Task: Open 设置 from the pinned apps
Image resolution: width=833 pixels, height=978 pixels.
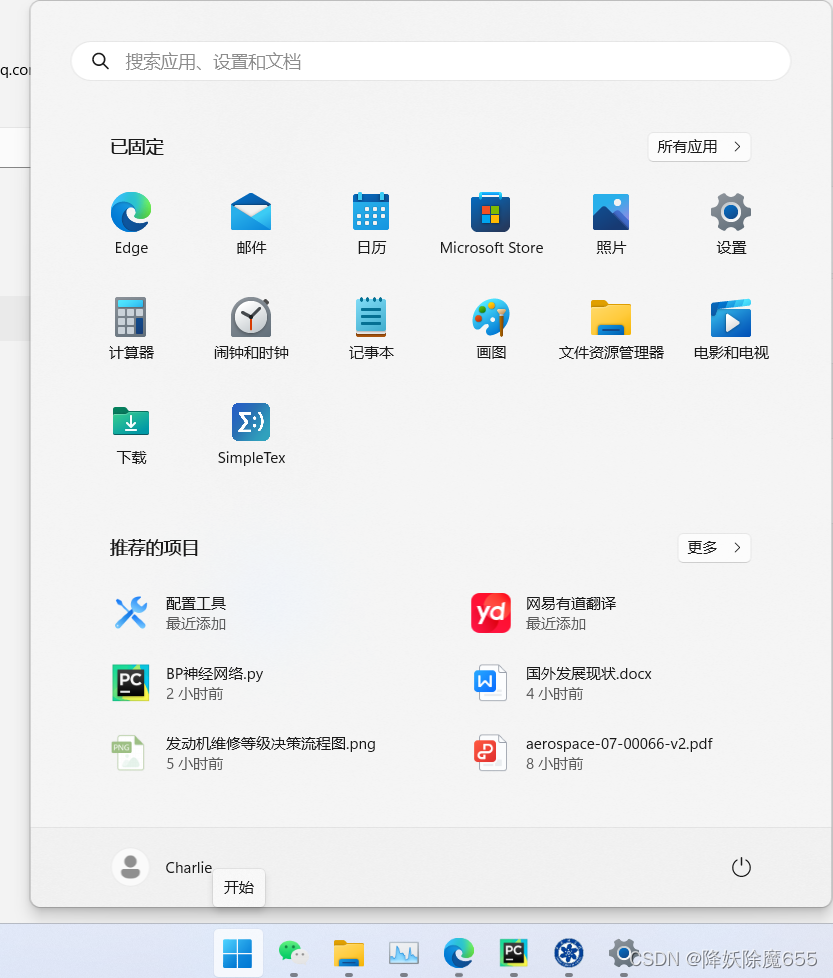Action: (x=731, y=223)
